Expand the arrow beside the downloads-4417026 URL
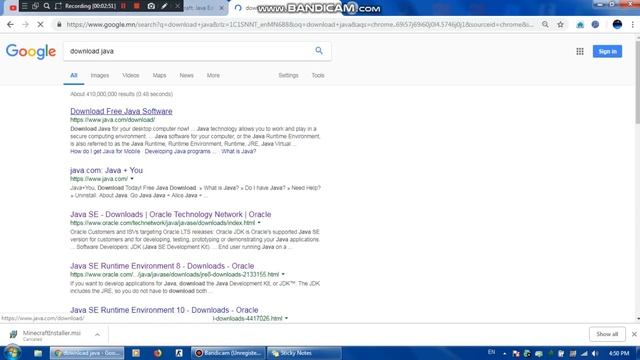 286,318
